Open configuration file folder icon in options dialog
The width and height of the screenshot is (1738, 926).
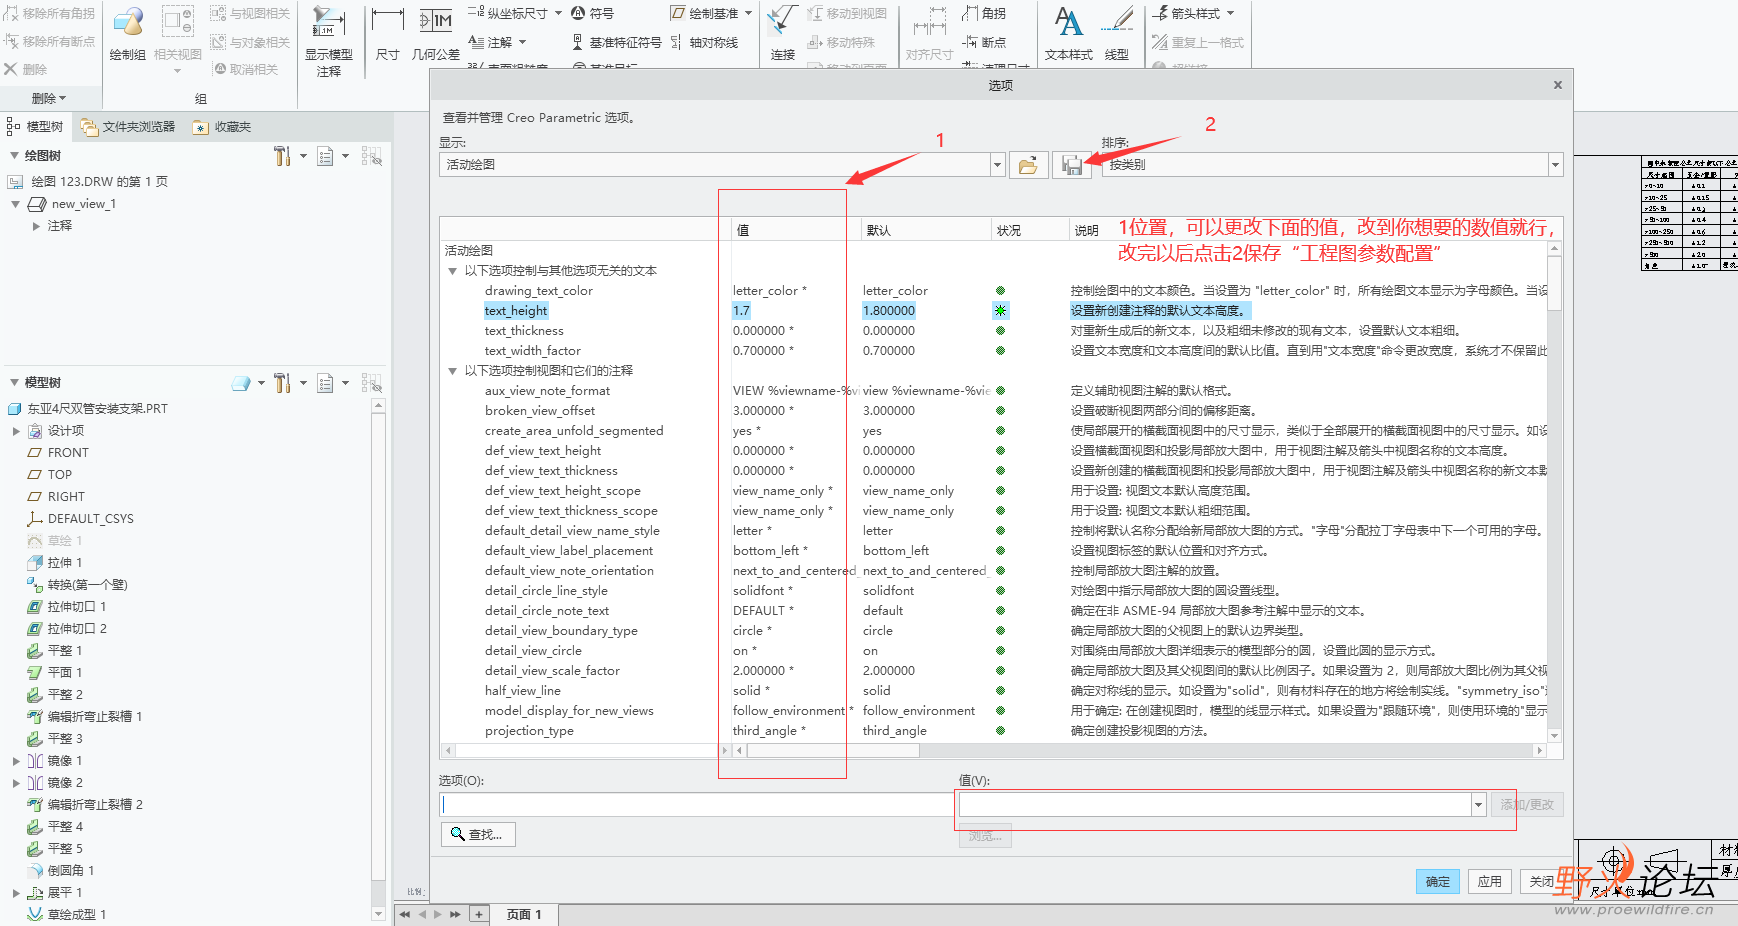(1028, 165)
